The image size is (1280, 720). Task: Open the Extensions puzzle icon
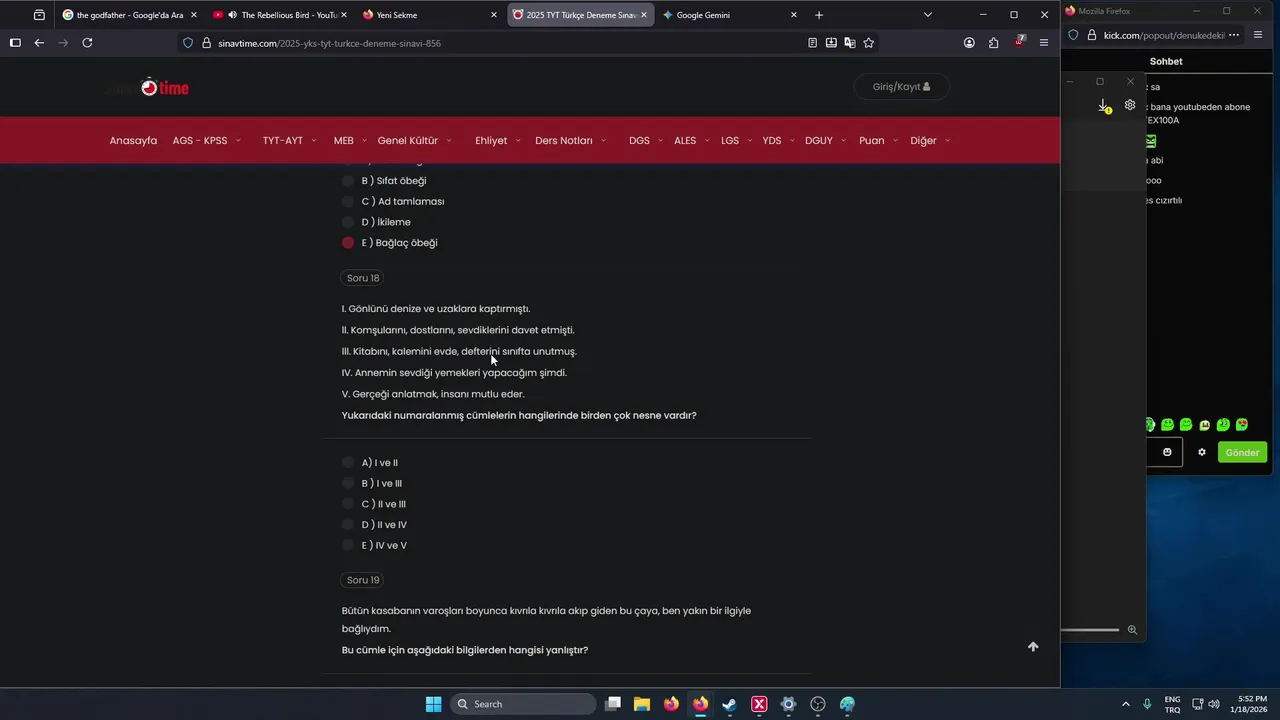[993, 43]
